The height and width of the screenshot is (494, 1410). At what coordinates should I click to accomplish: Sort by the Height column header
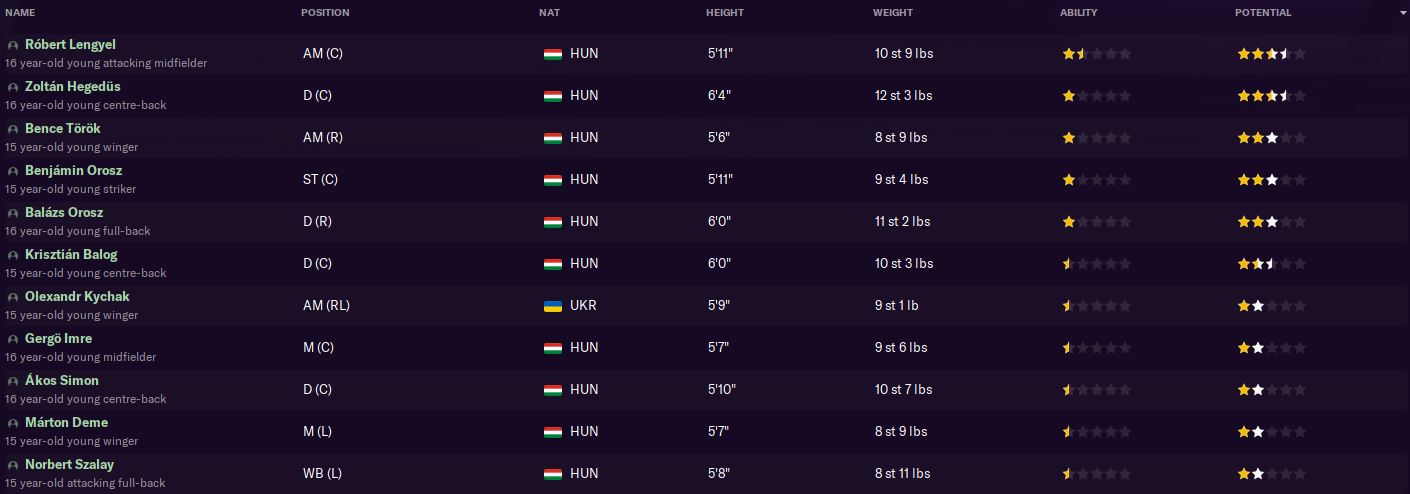(x=724, y=13)
